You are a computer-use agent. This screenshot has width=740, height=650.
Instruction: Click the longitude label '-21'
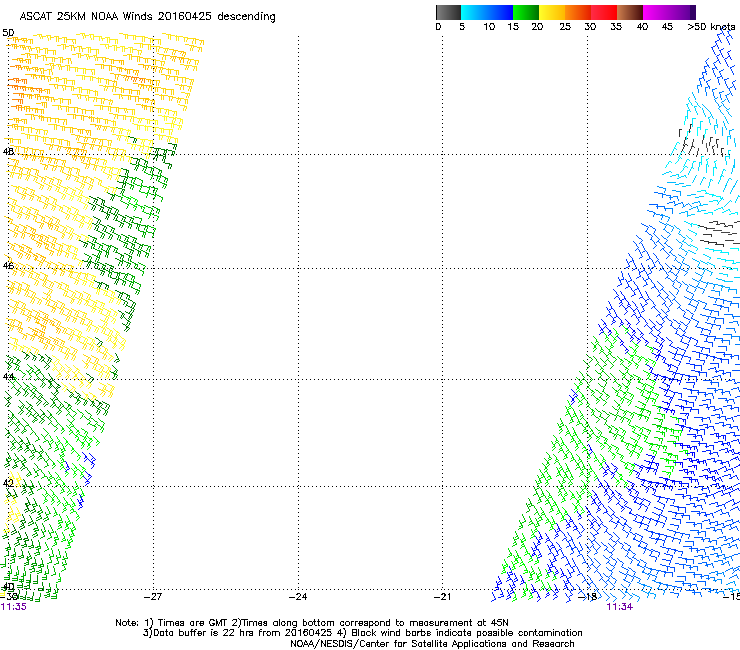pyautogui.click(x=442, y=597)
